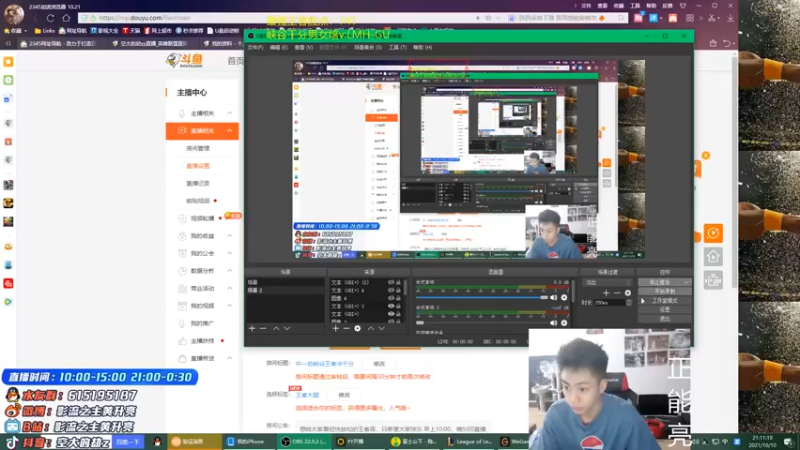Image resolution: width=800 pixels, height=450 pixels.
Task: Move scene up in the Scenes panel
Action: coord(276,329)
